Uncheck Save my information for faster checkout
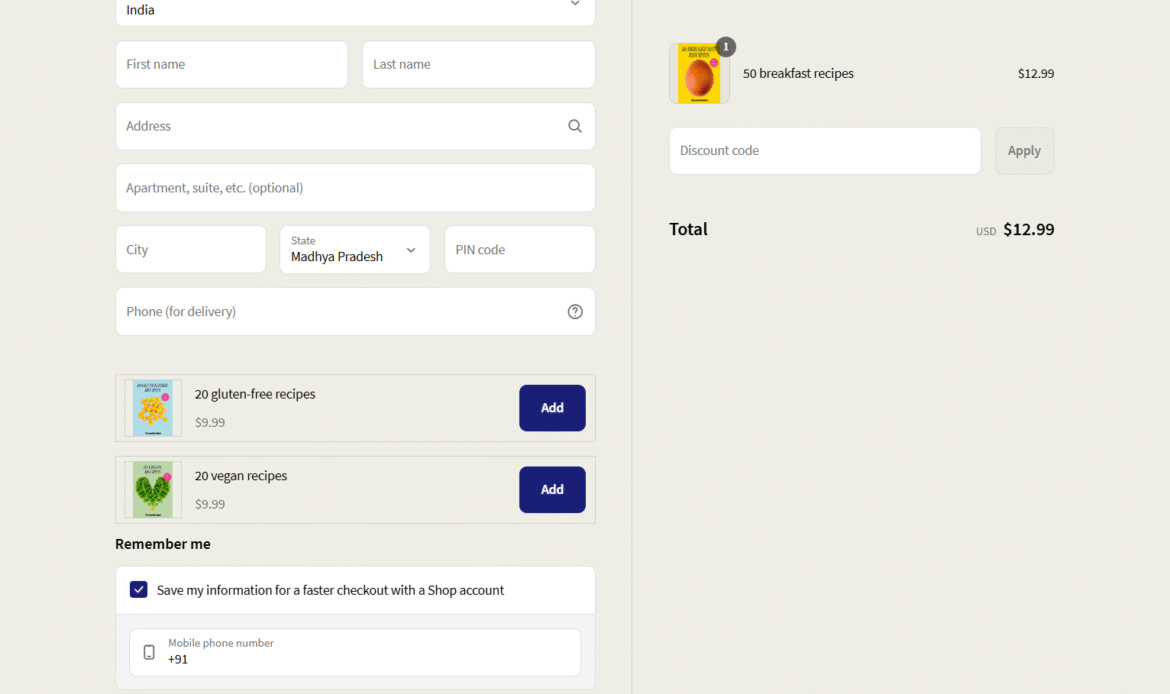Viewport: 1170px width, 694px height. [139, 590]
